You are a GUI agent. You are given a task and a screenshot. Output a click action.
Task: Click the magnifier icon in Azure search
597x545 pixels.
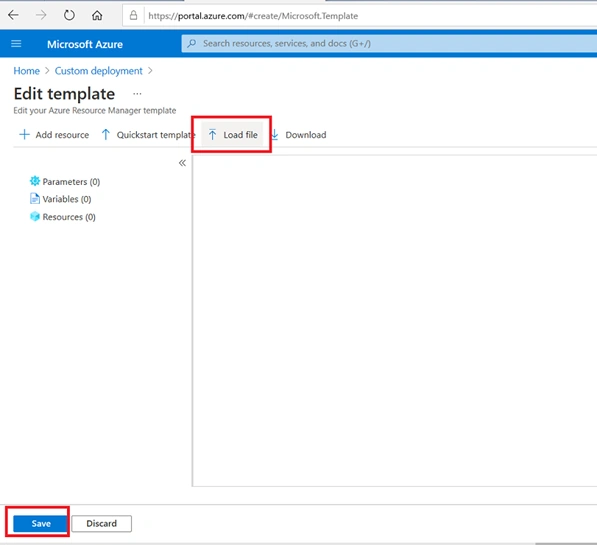(x=192, y=43)
